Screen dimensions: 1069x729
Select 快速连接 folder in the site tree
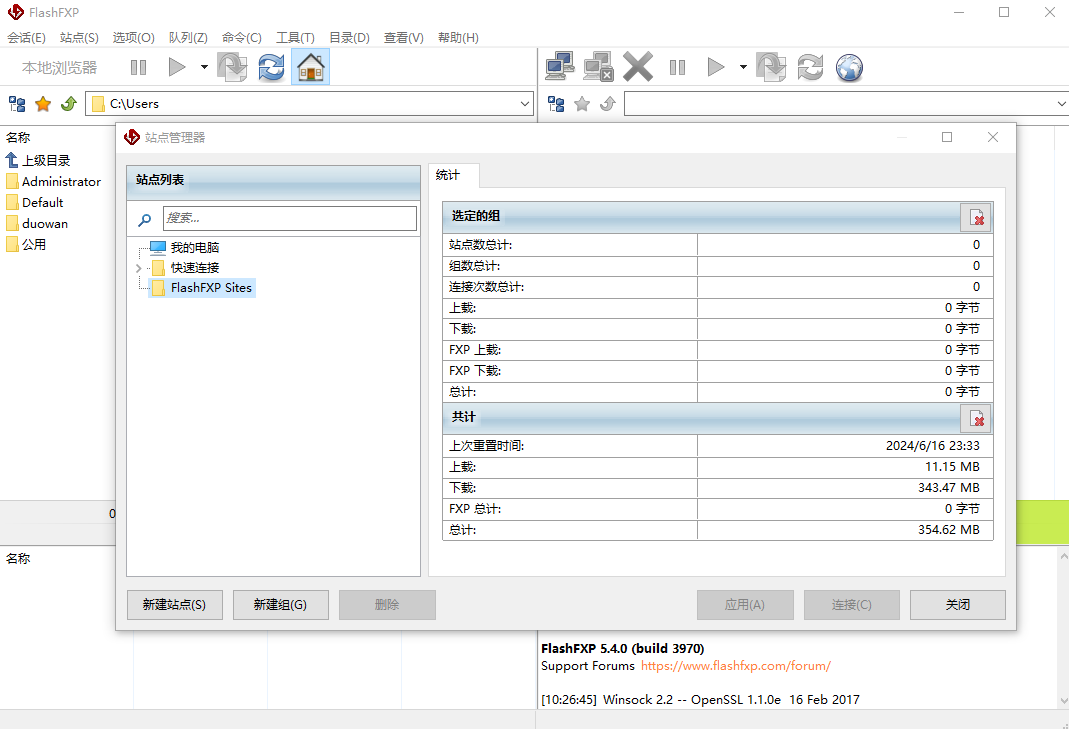click(x=195, y=268)
